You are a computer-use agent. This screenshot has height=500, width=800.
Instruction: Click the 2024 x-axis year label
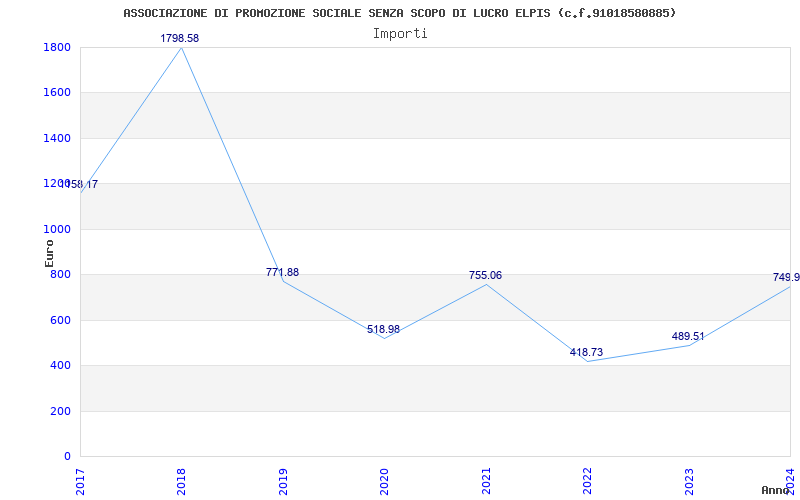coord(790,482)
